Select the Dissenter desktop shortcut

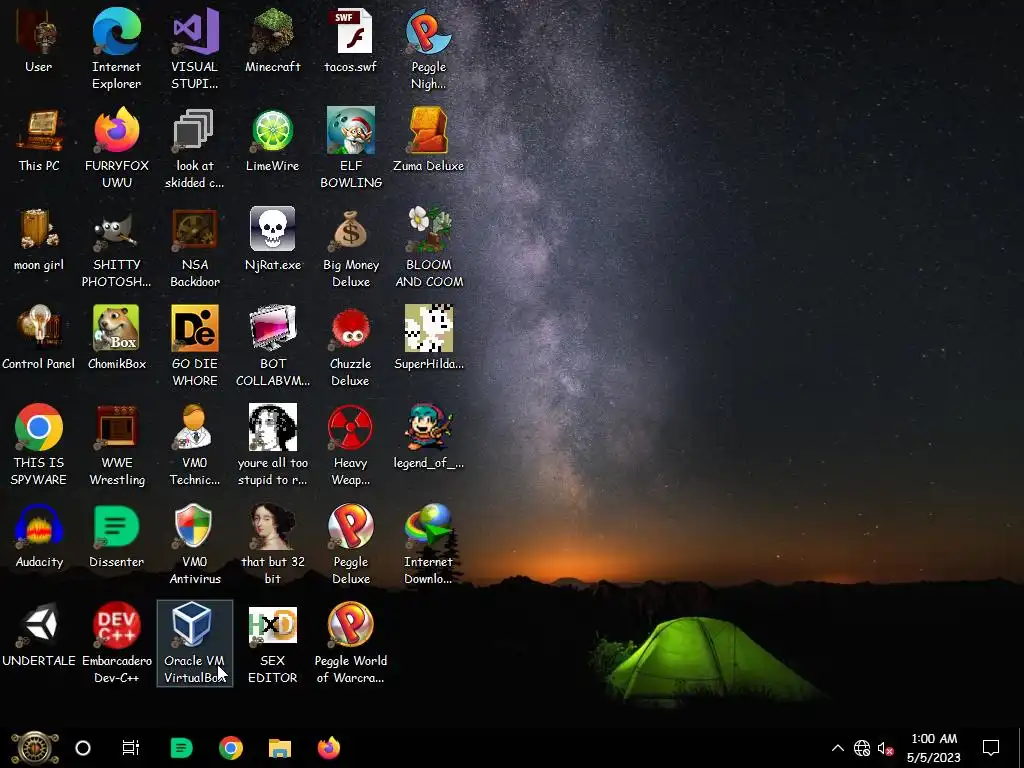(x=116, y=537)
